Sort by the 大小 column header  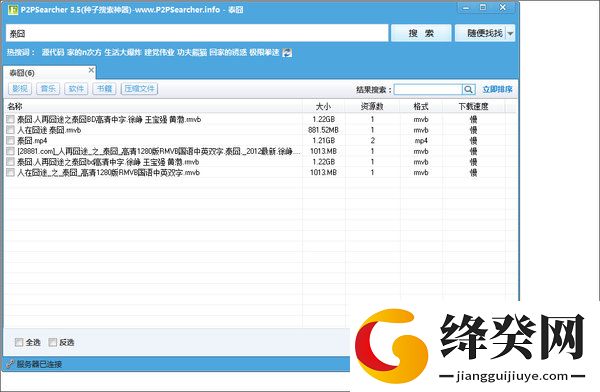click(324, 106)
